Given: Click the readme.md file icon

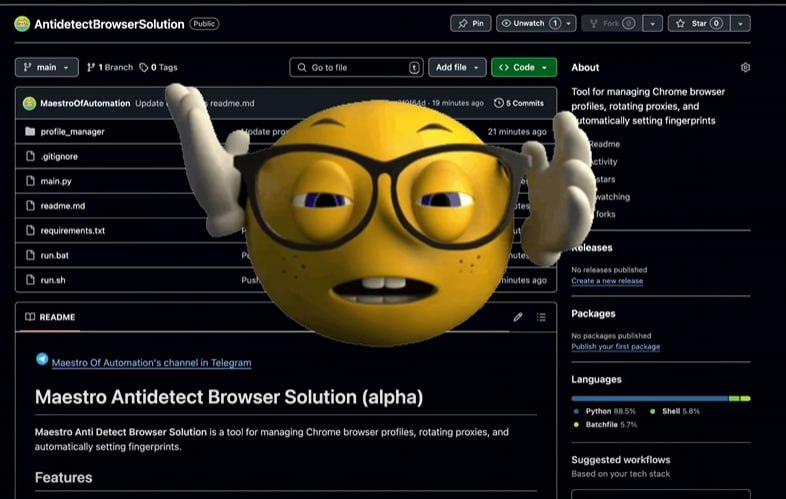Looking at the screenshot, I should 30,205.
